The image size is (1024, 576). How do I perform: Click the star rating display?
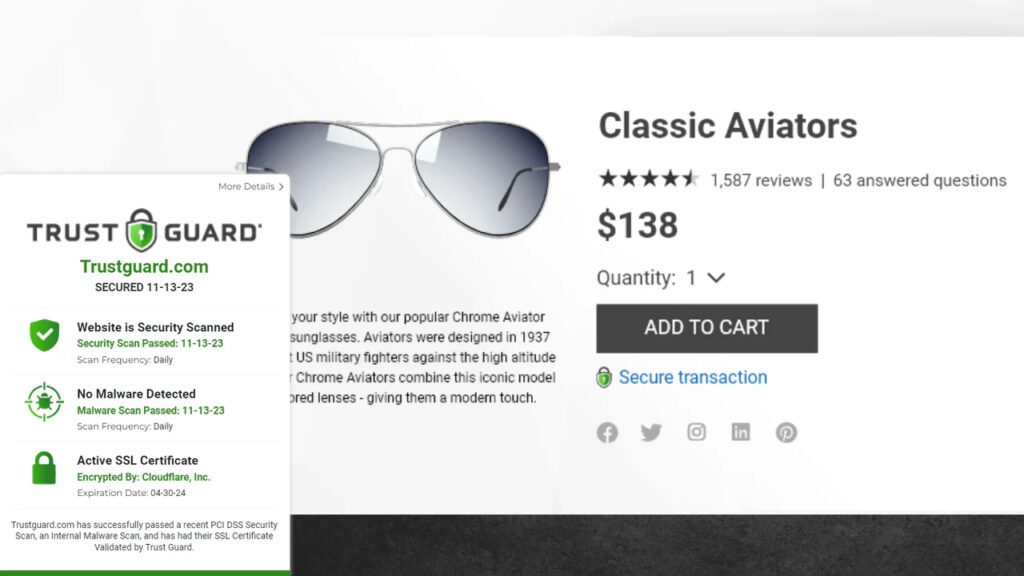648,180
